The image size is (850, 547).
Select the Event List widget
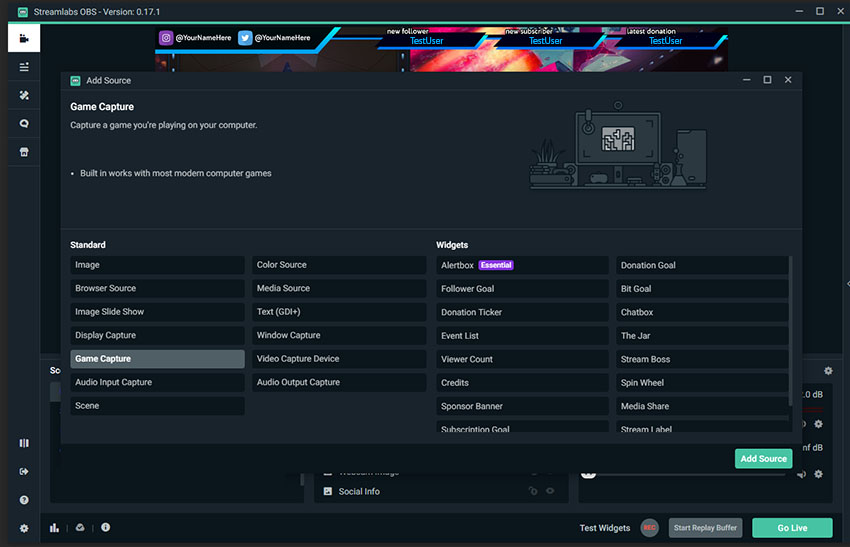(x=523, y=336)
